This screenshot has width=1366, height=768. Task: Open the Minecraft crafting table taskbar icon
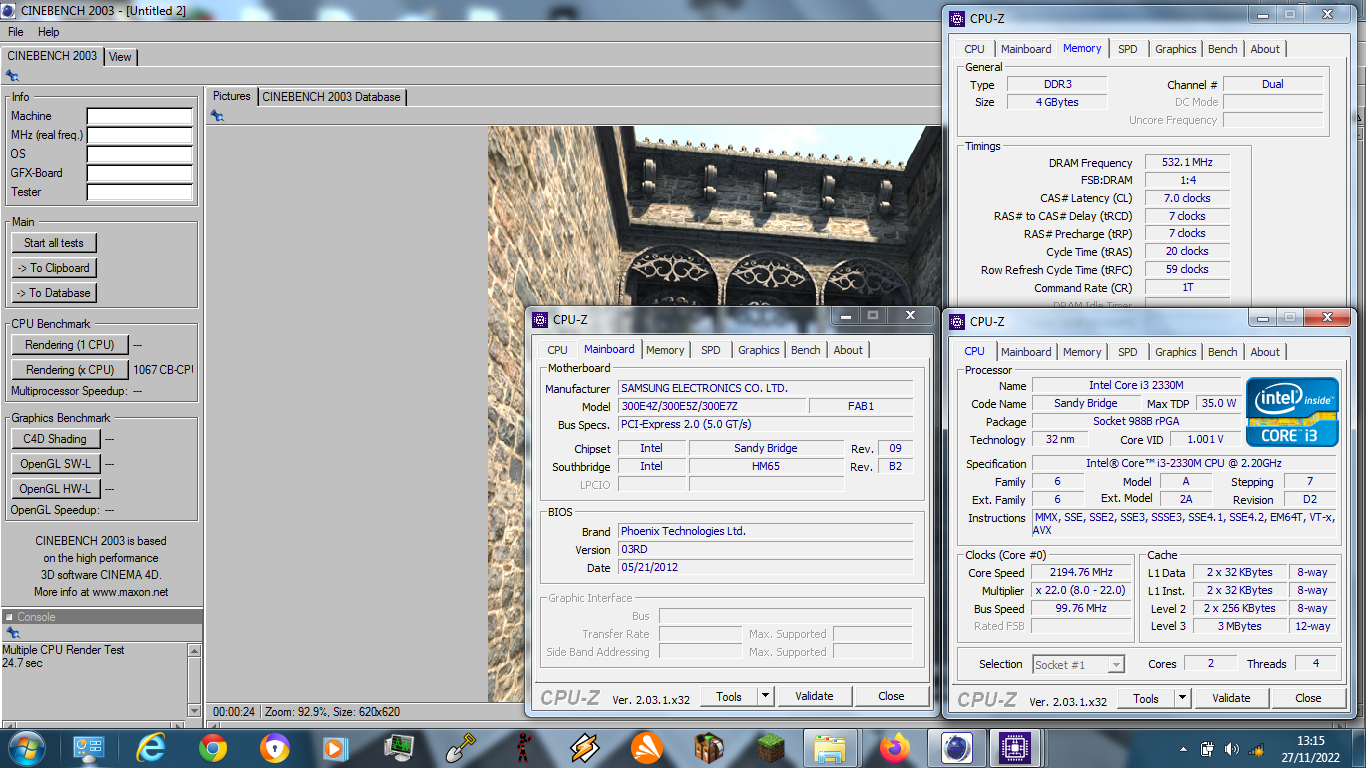709,748
